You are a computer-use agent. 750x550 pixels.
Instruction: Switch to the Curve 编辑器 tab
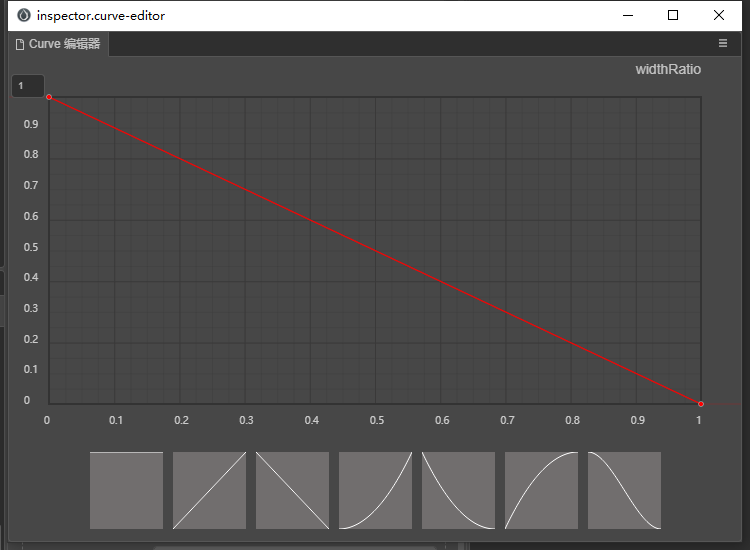click(58, 44)
